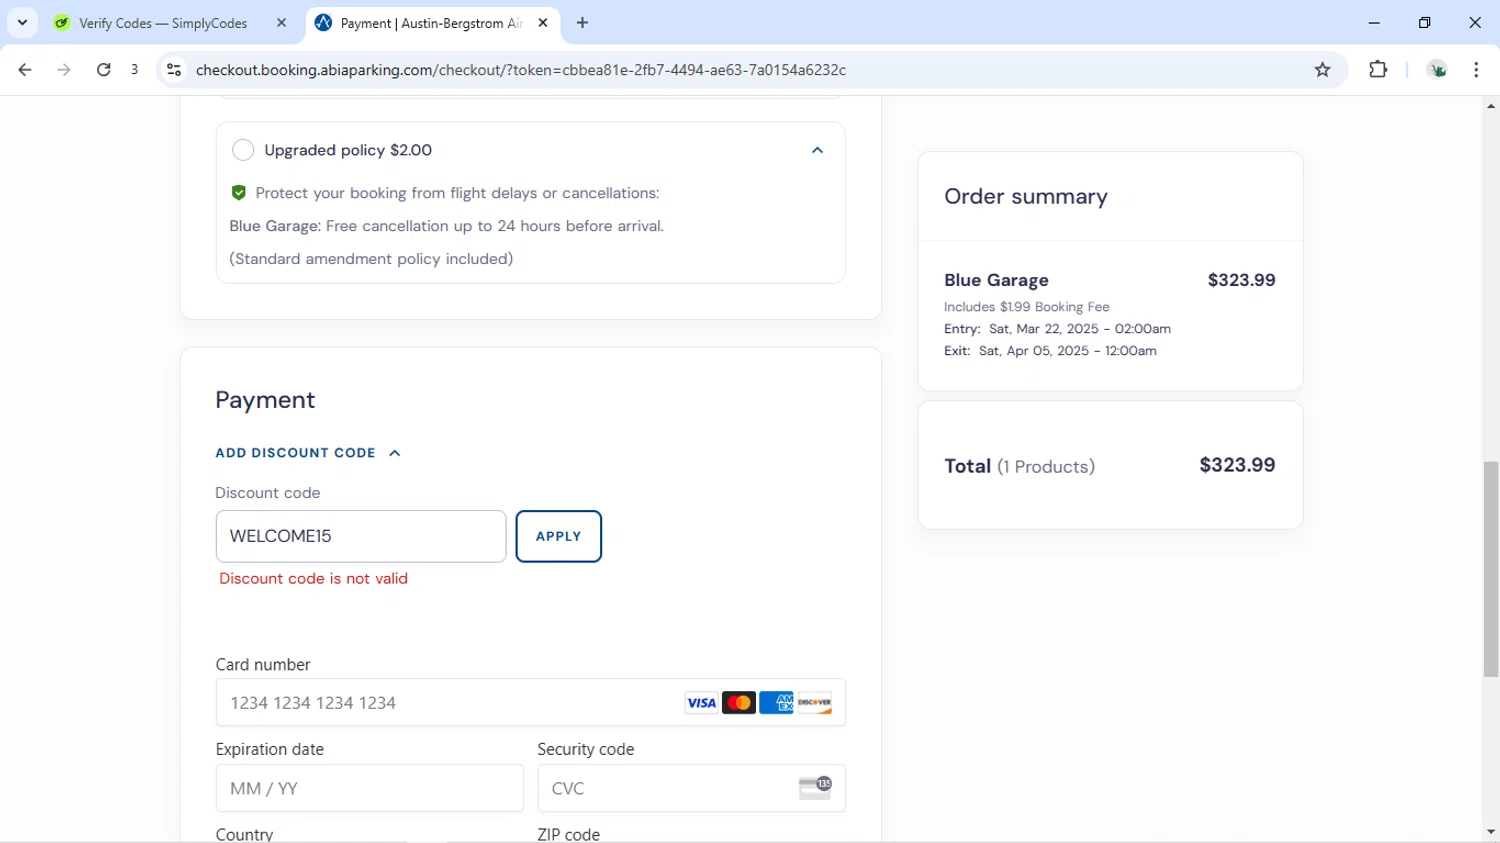Click the address bar URL

(x=521, y=70)
